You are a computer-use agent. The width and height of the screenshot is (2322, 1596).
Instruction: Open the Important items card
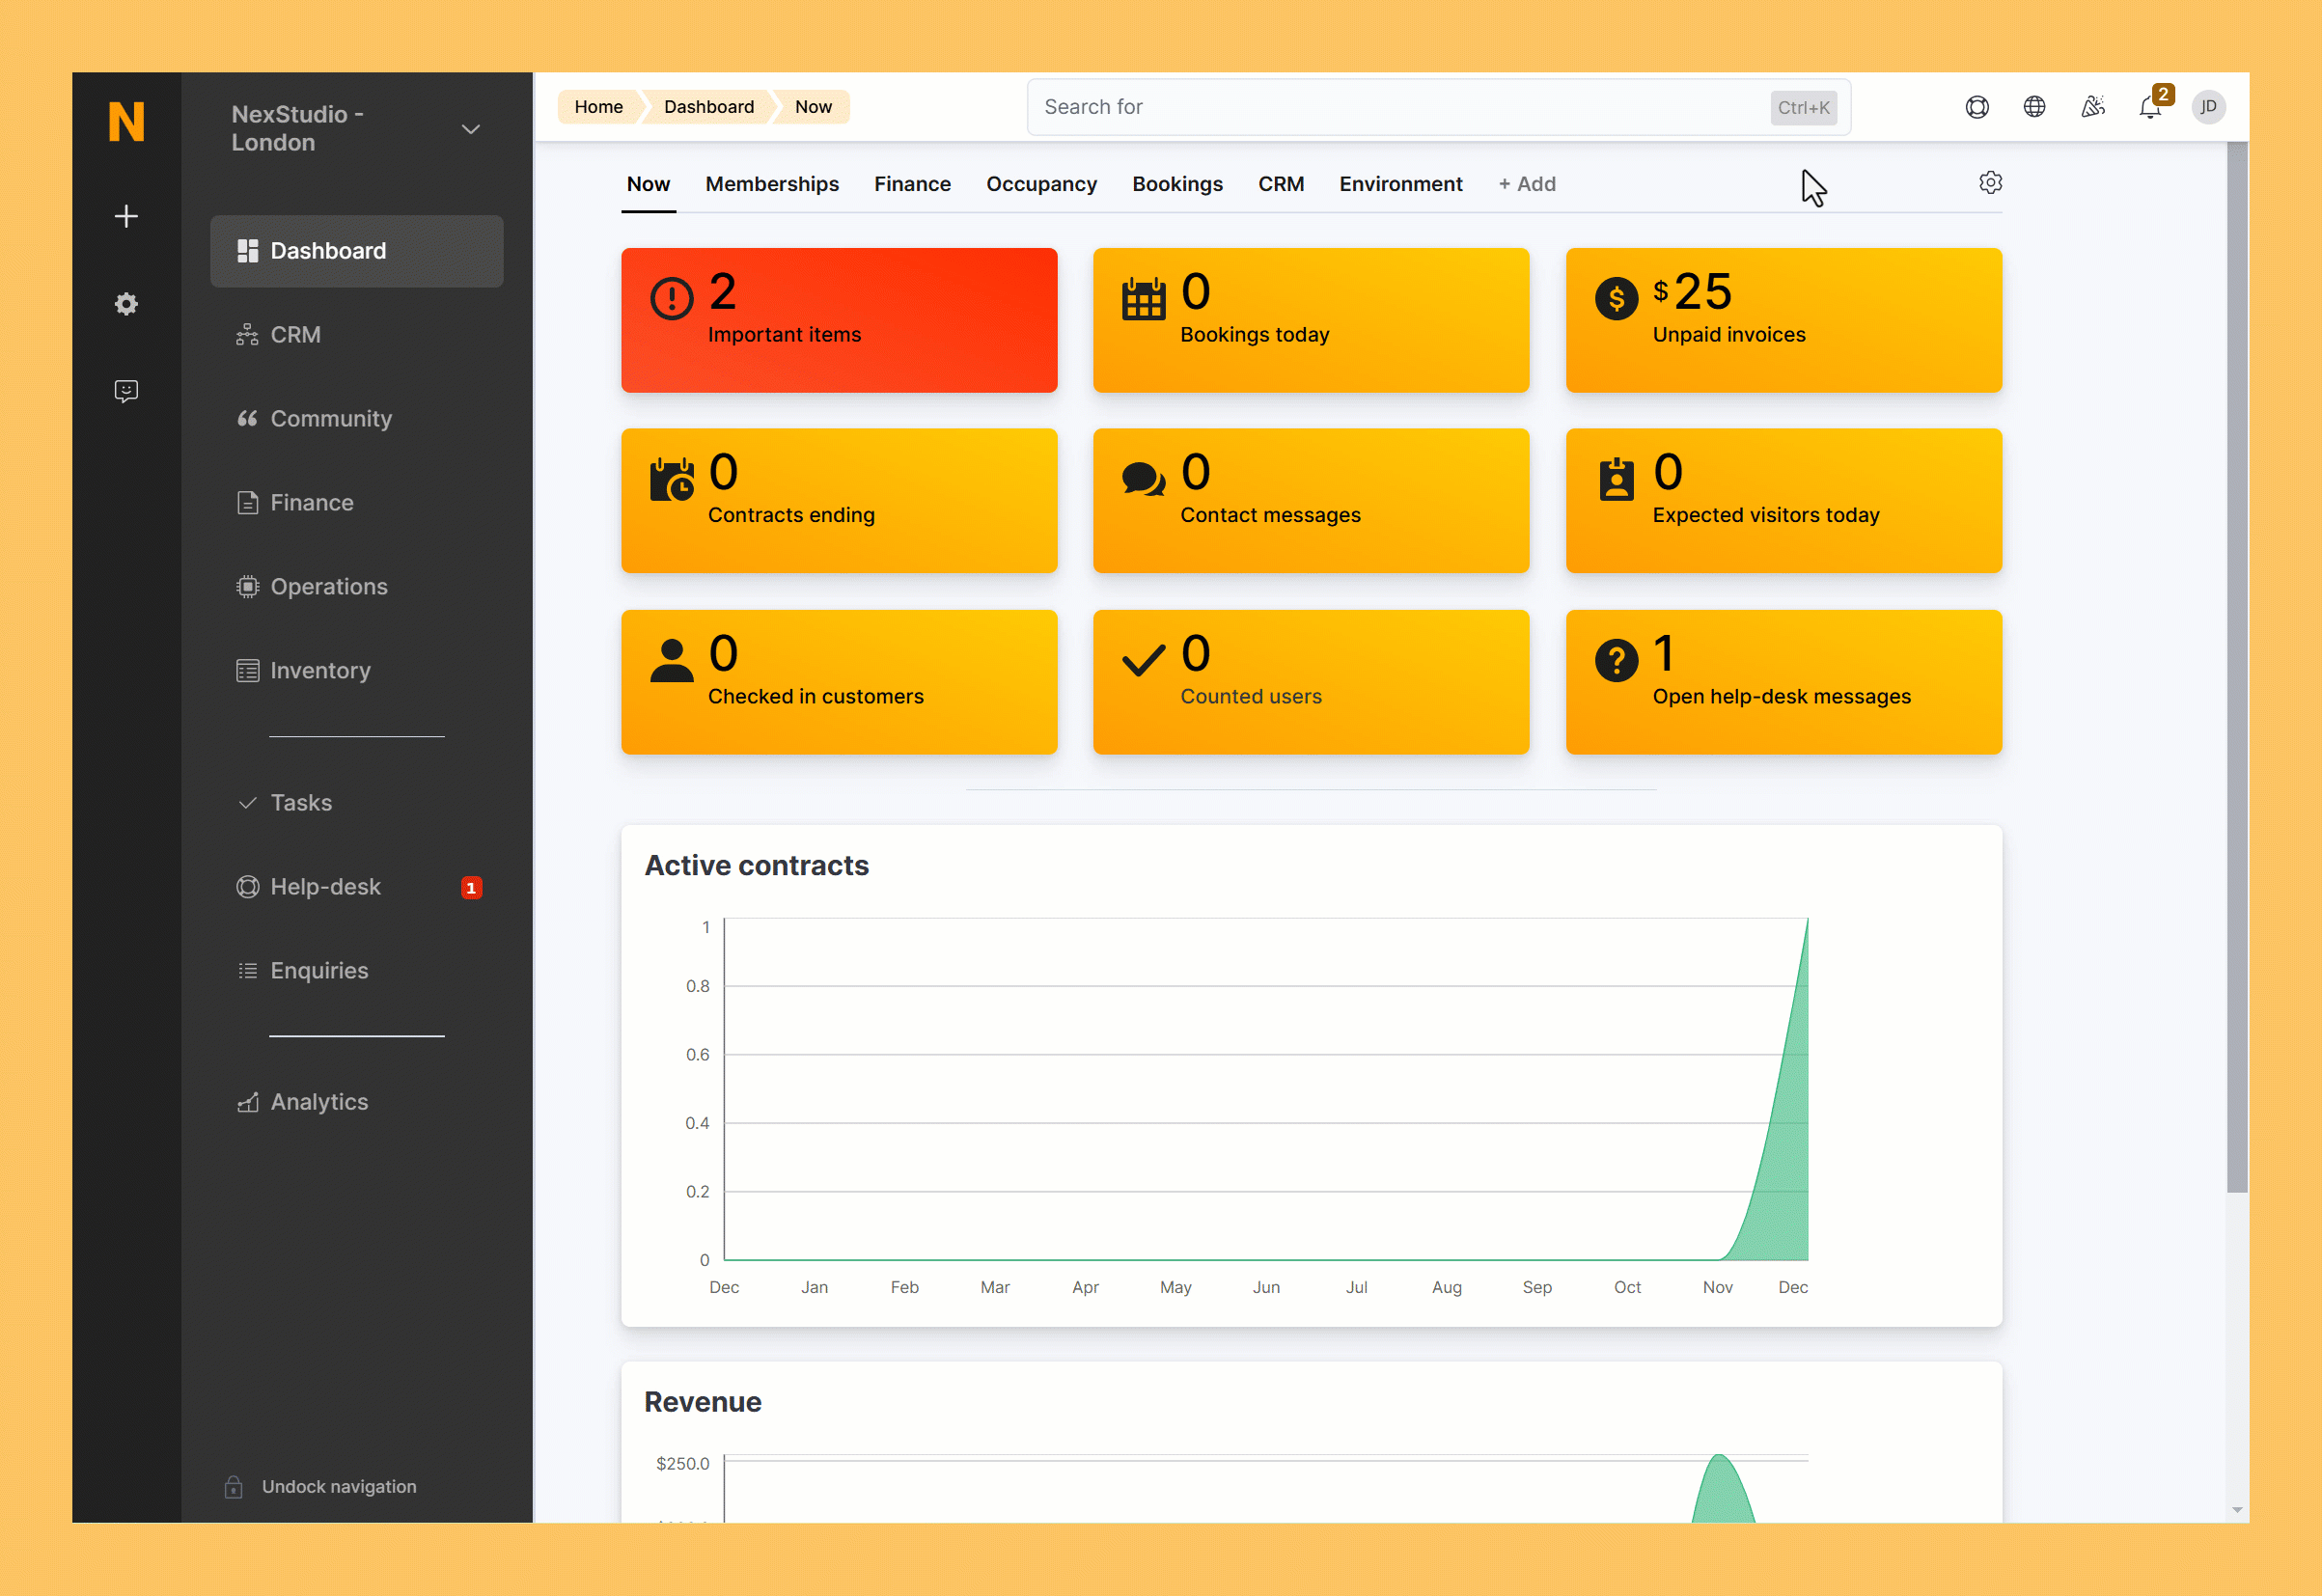coord(839,320)
